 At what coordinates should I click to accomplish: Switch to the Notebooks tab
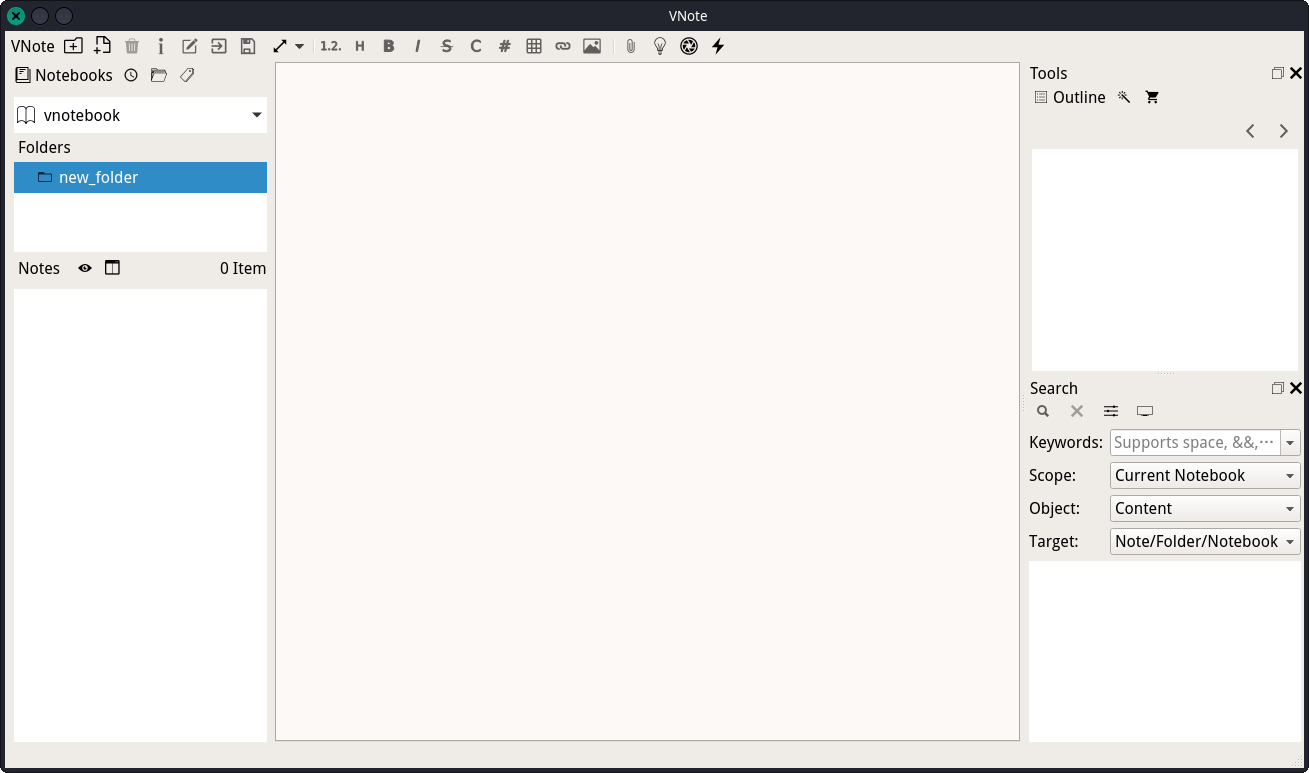pos(64,75)
